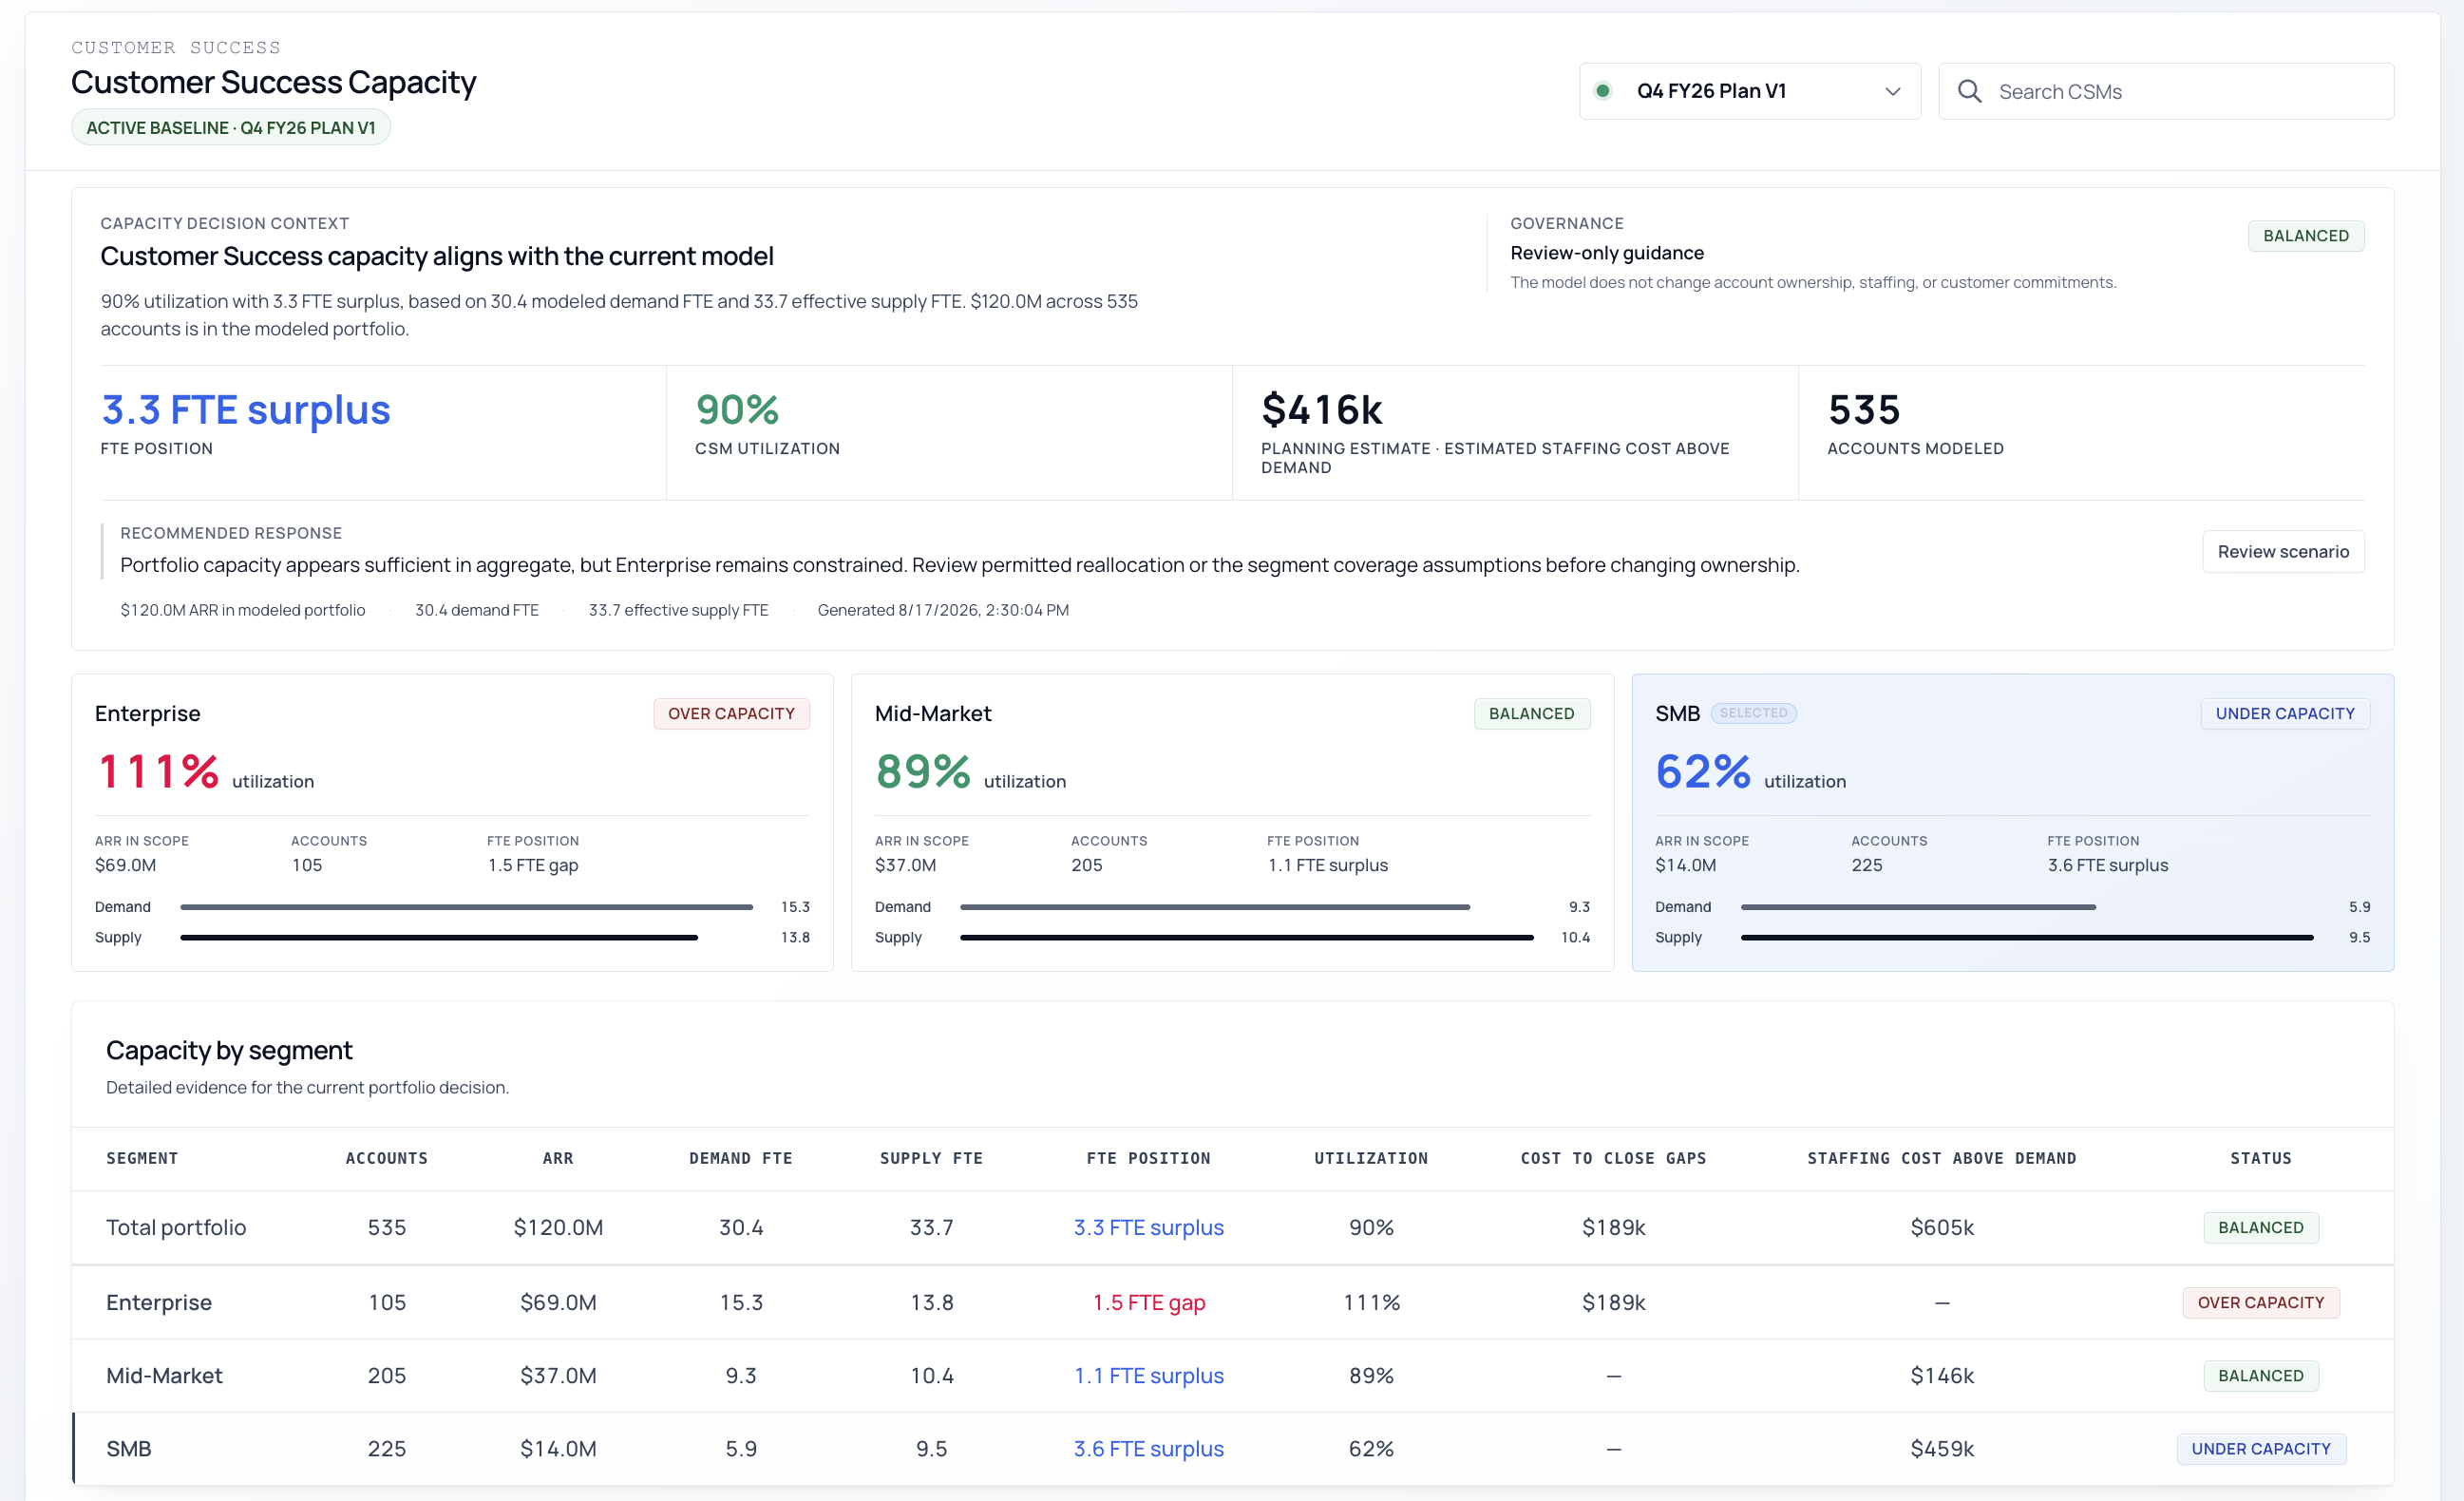Click the 535 accounts modeled value
2464x1501 pixels.
click(1864, 410)
